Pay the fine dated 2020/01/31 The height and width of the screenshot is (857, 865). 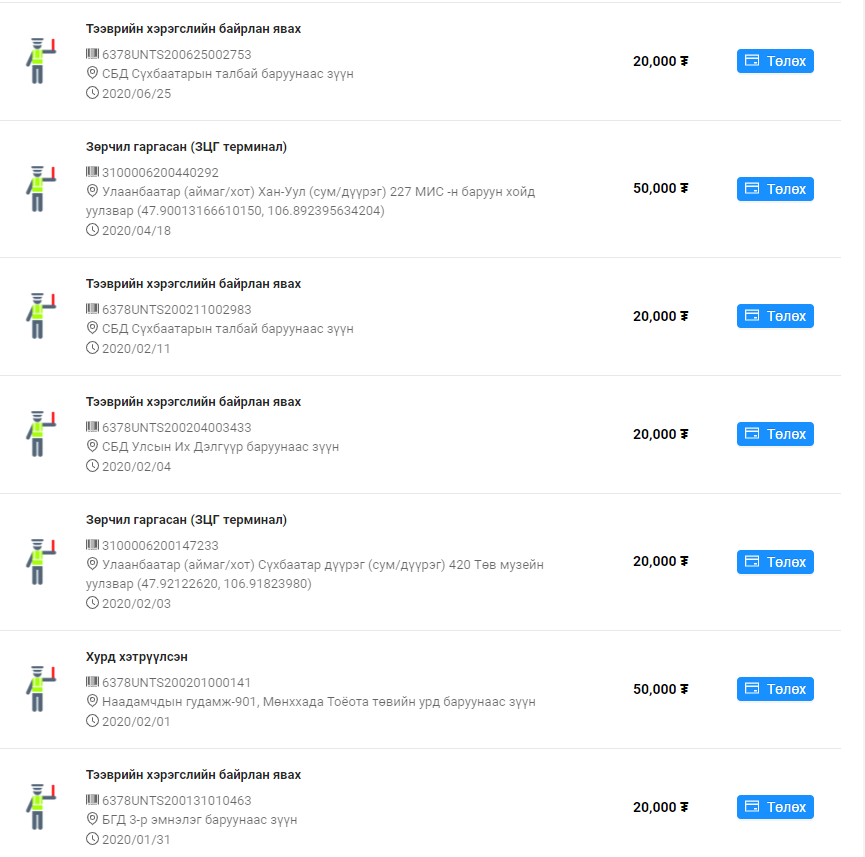[775, 807]
